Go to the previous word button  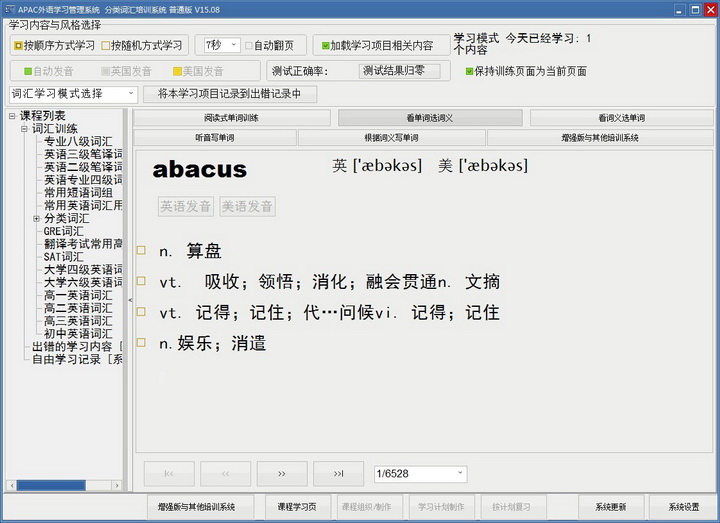(225, 474)
